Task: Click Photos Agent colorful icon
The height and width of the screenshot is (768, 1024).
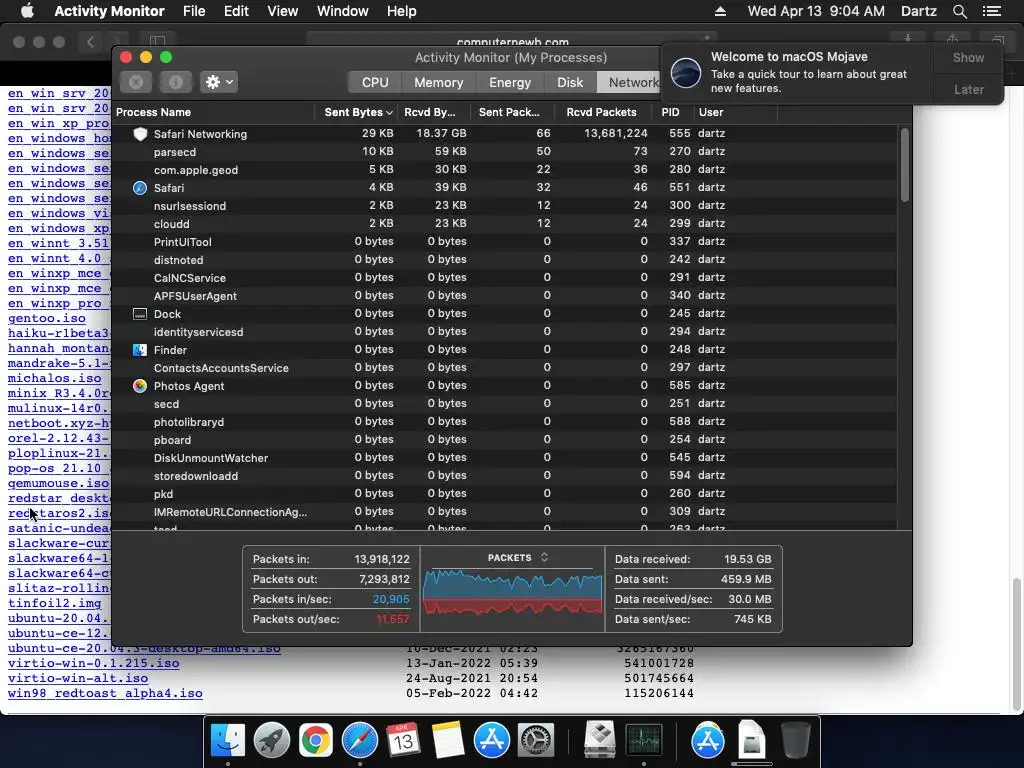Action: (140, 386)
